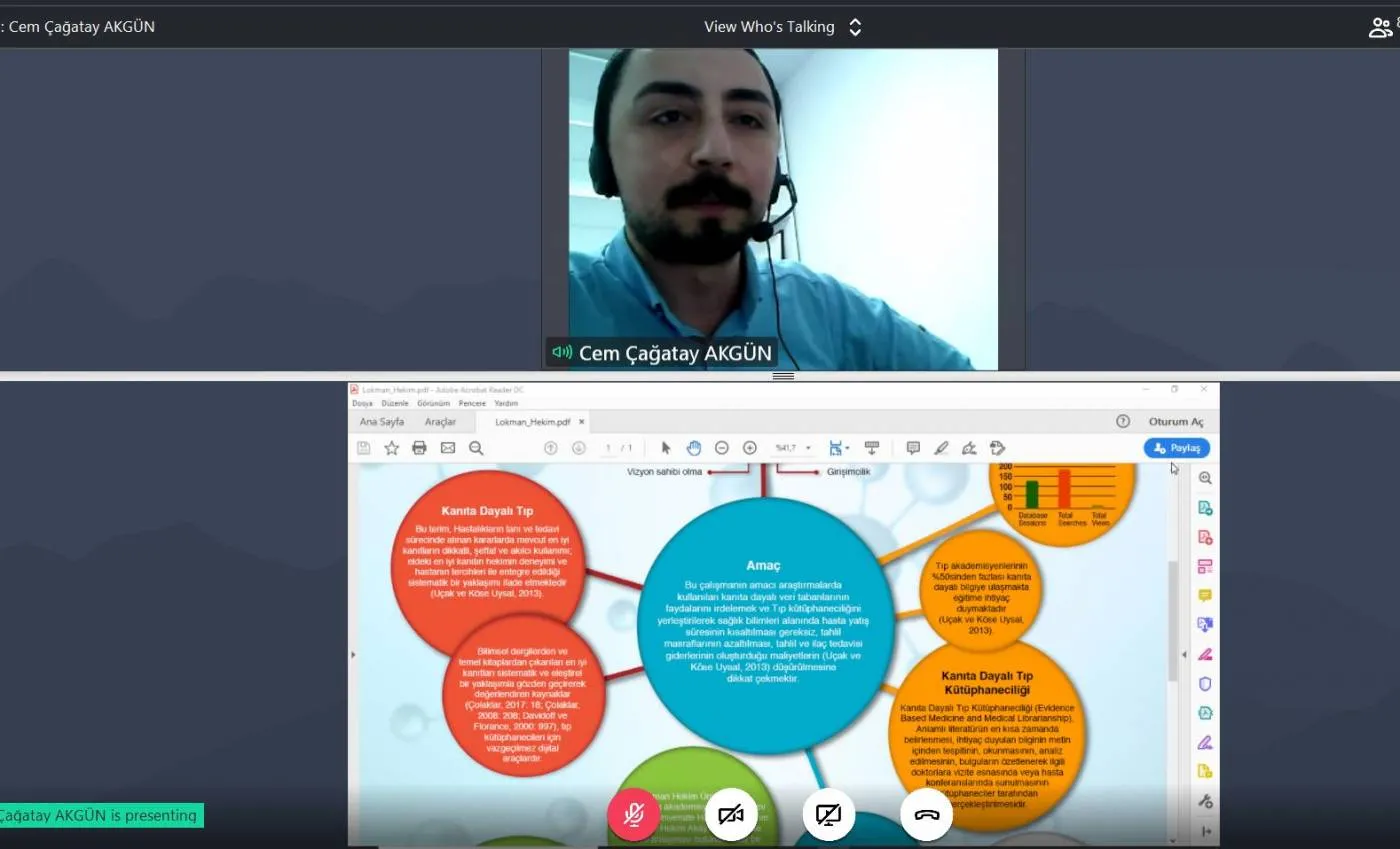1400x849 pixels.
Task: Open the Protect shield tool in sidebar
Action: tap(1205, 684)
